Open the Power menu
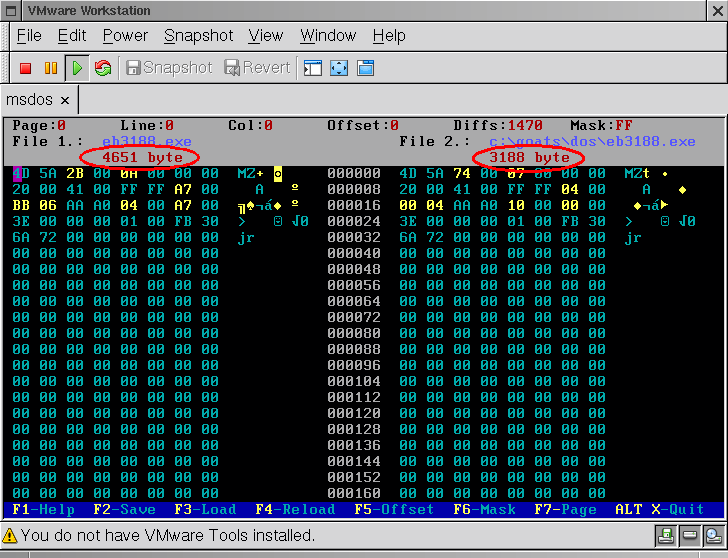Screen dimensions: 728x558 [125, 36]
